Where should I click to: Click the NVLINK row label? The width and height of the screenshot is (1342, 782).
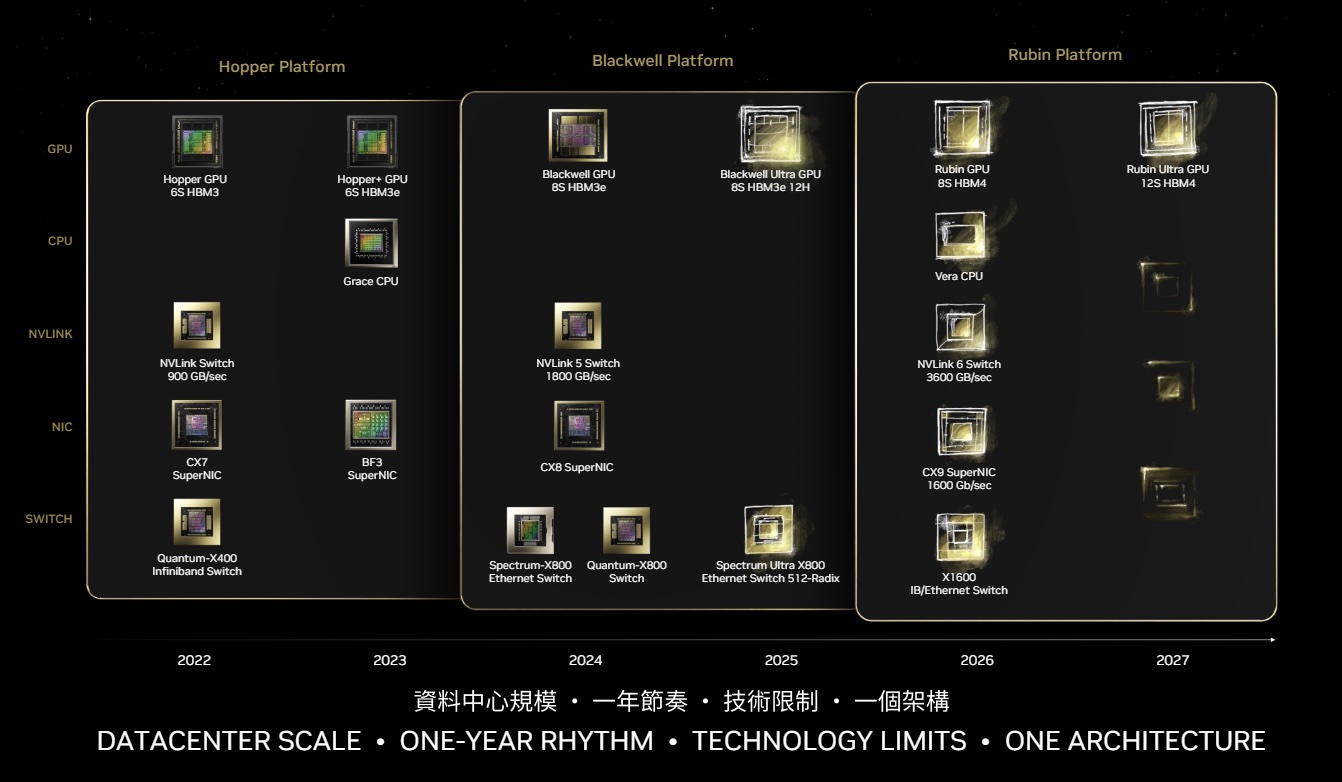50,334
